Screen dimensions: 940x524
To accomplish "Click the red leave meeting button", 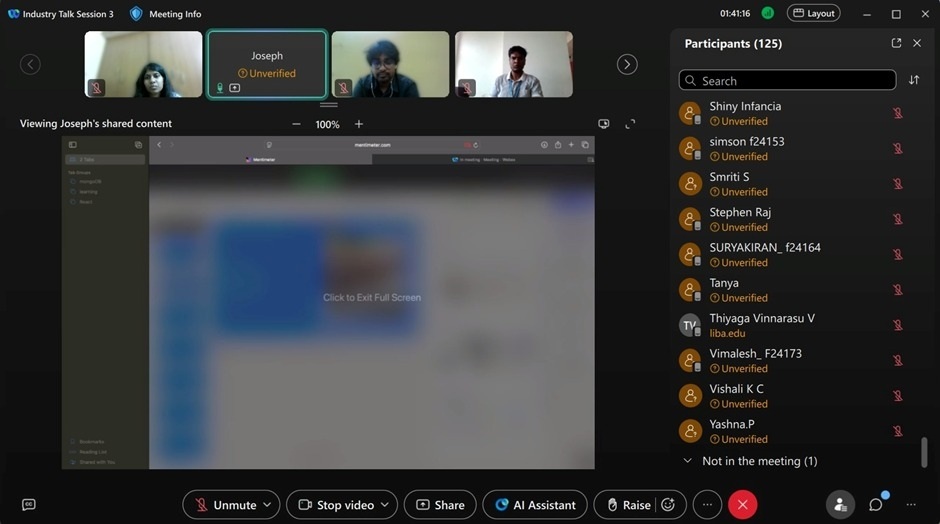I will (x=742, y=505).
